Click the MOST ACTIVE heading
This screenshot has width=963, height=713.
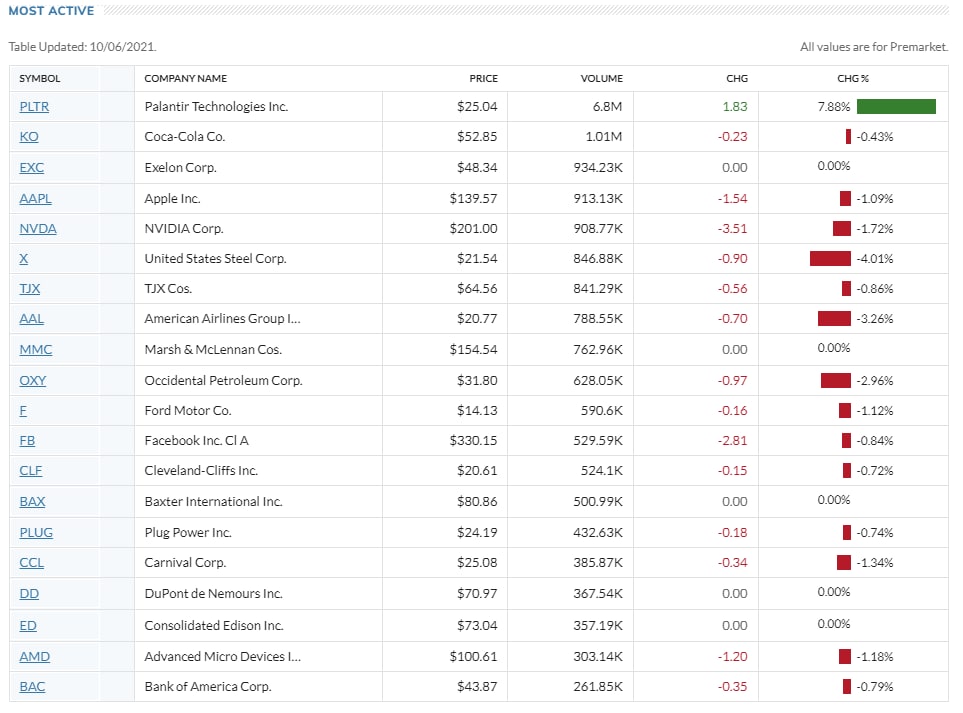[x=51, y=11]
